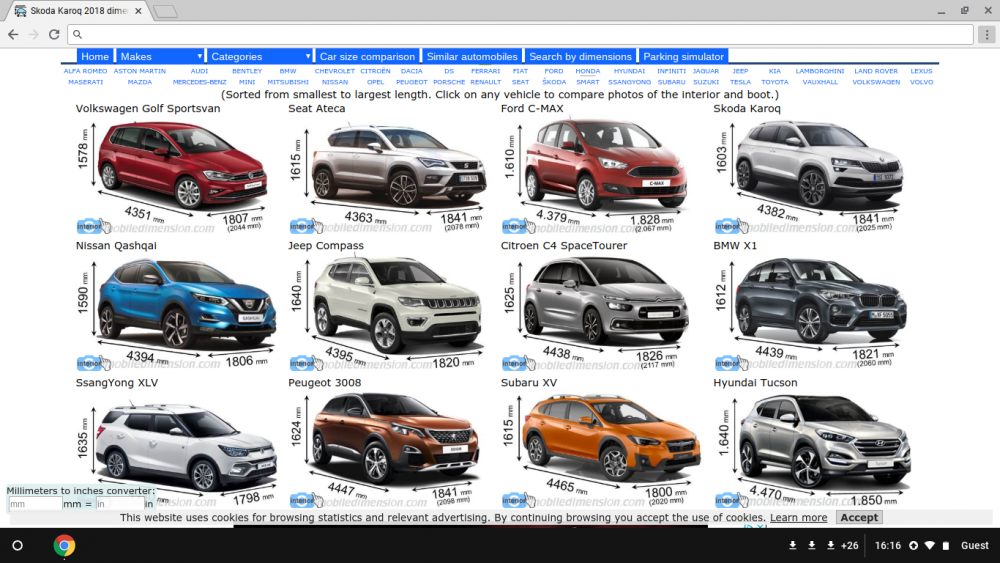Click the Wi-Fi status icon
Image resolution: width=1000 pixels, height=563 pixels.
pyautogui.click(x=930, y=546)
